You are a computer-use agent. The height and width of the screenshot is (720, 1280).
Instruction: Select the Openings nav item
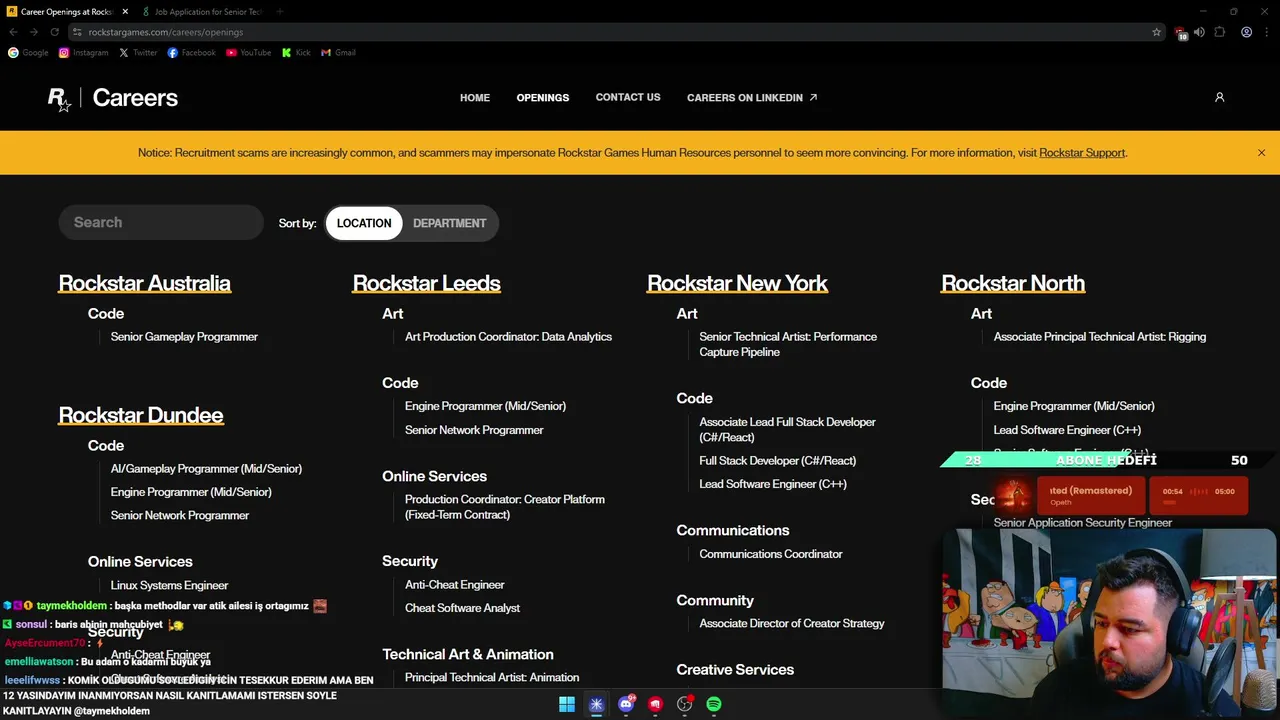(x=543, y=98)
